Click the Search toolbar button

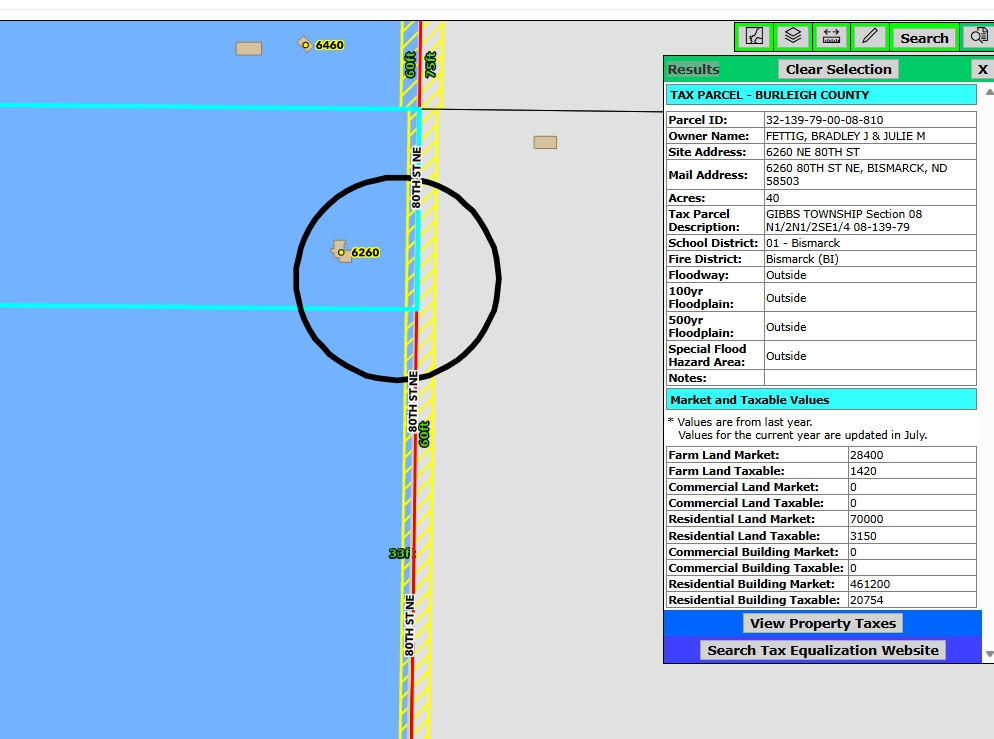click(923, 38)
